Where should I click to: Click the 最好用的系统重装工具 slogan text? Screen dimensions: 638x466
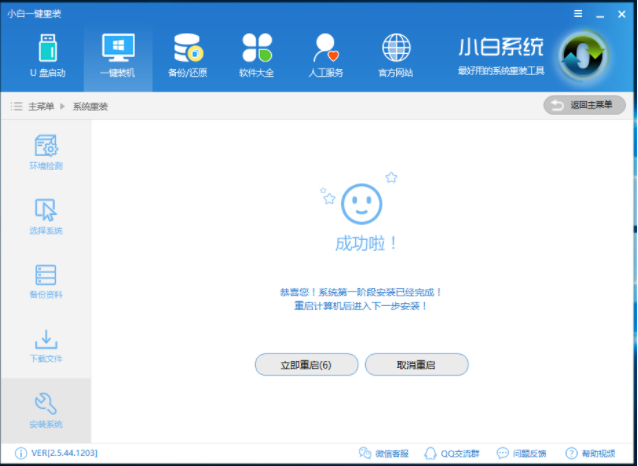tap(501, 71)
